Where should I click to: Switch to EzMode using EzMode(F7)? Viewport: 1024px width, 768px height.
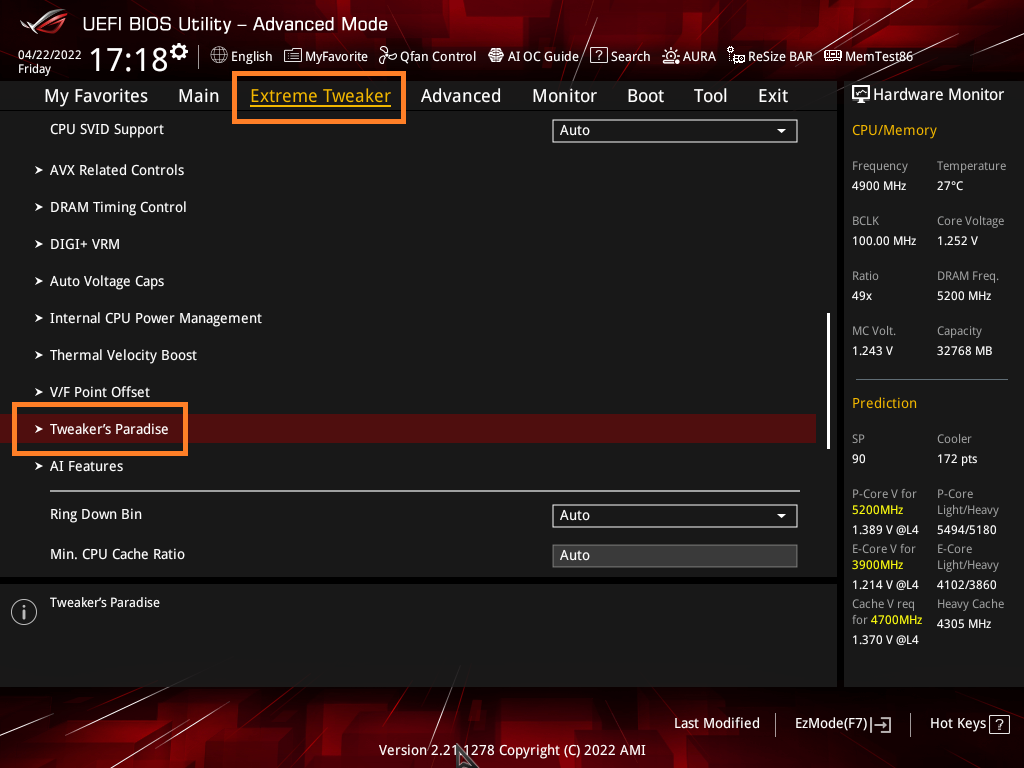coord(841,723)
